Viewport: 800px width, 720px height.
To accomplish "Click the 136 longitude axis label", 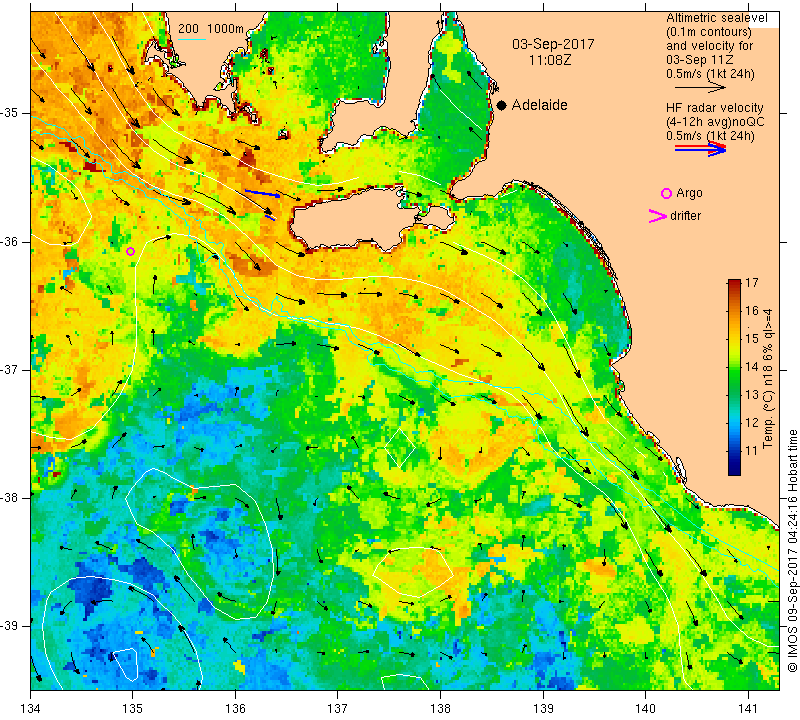I will (x=235, y=708).
